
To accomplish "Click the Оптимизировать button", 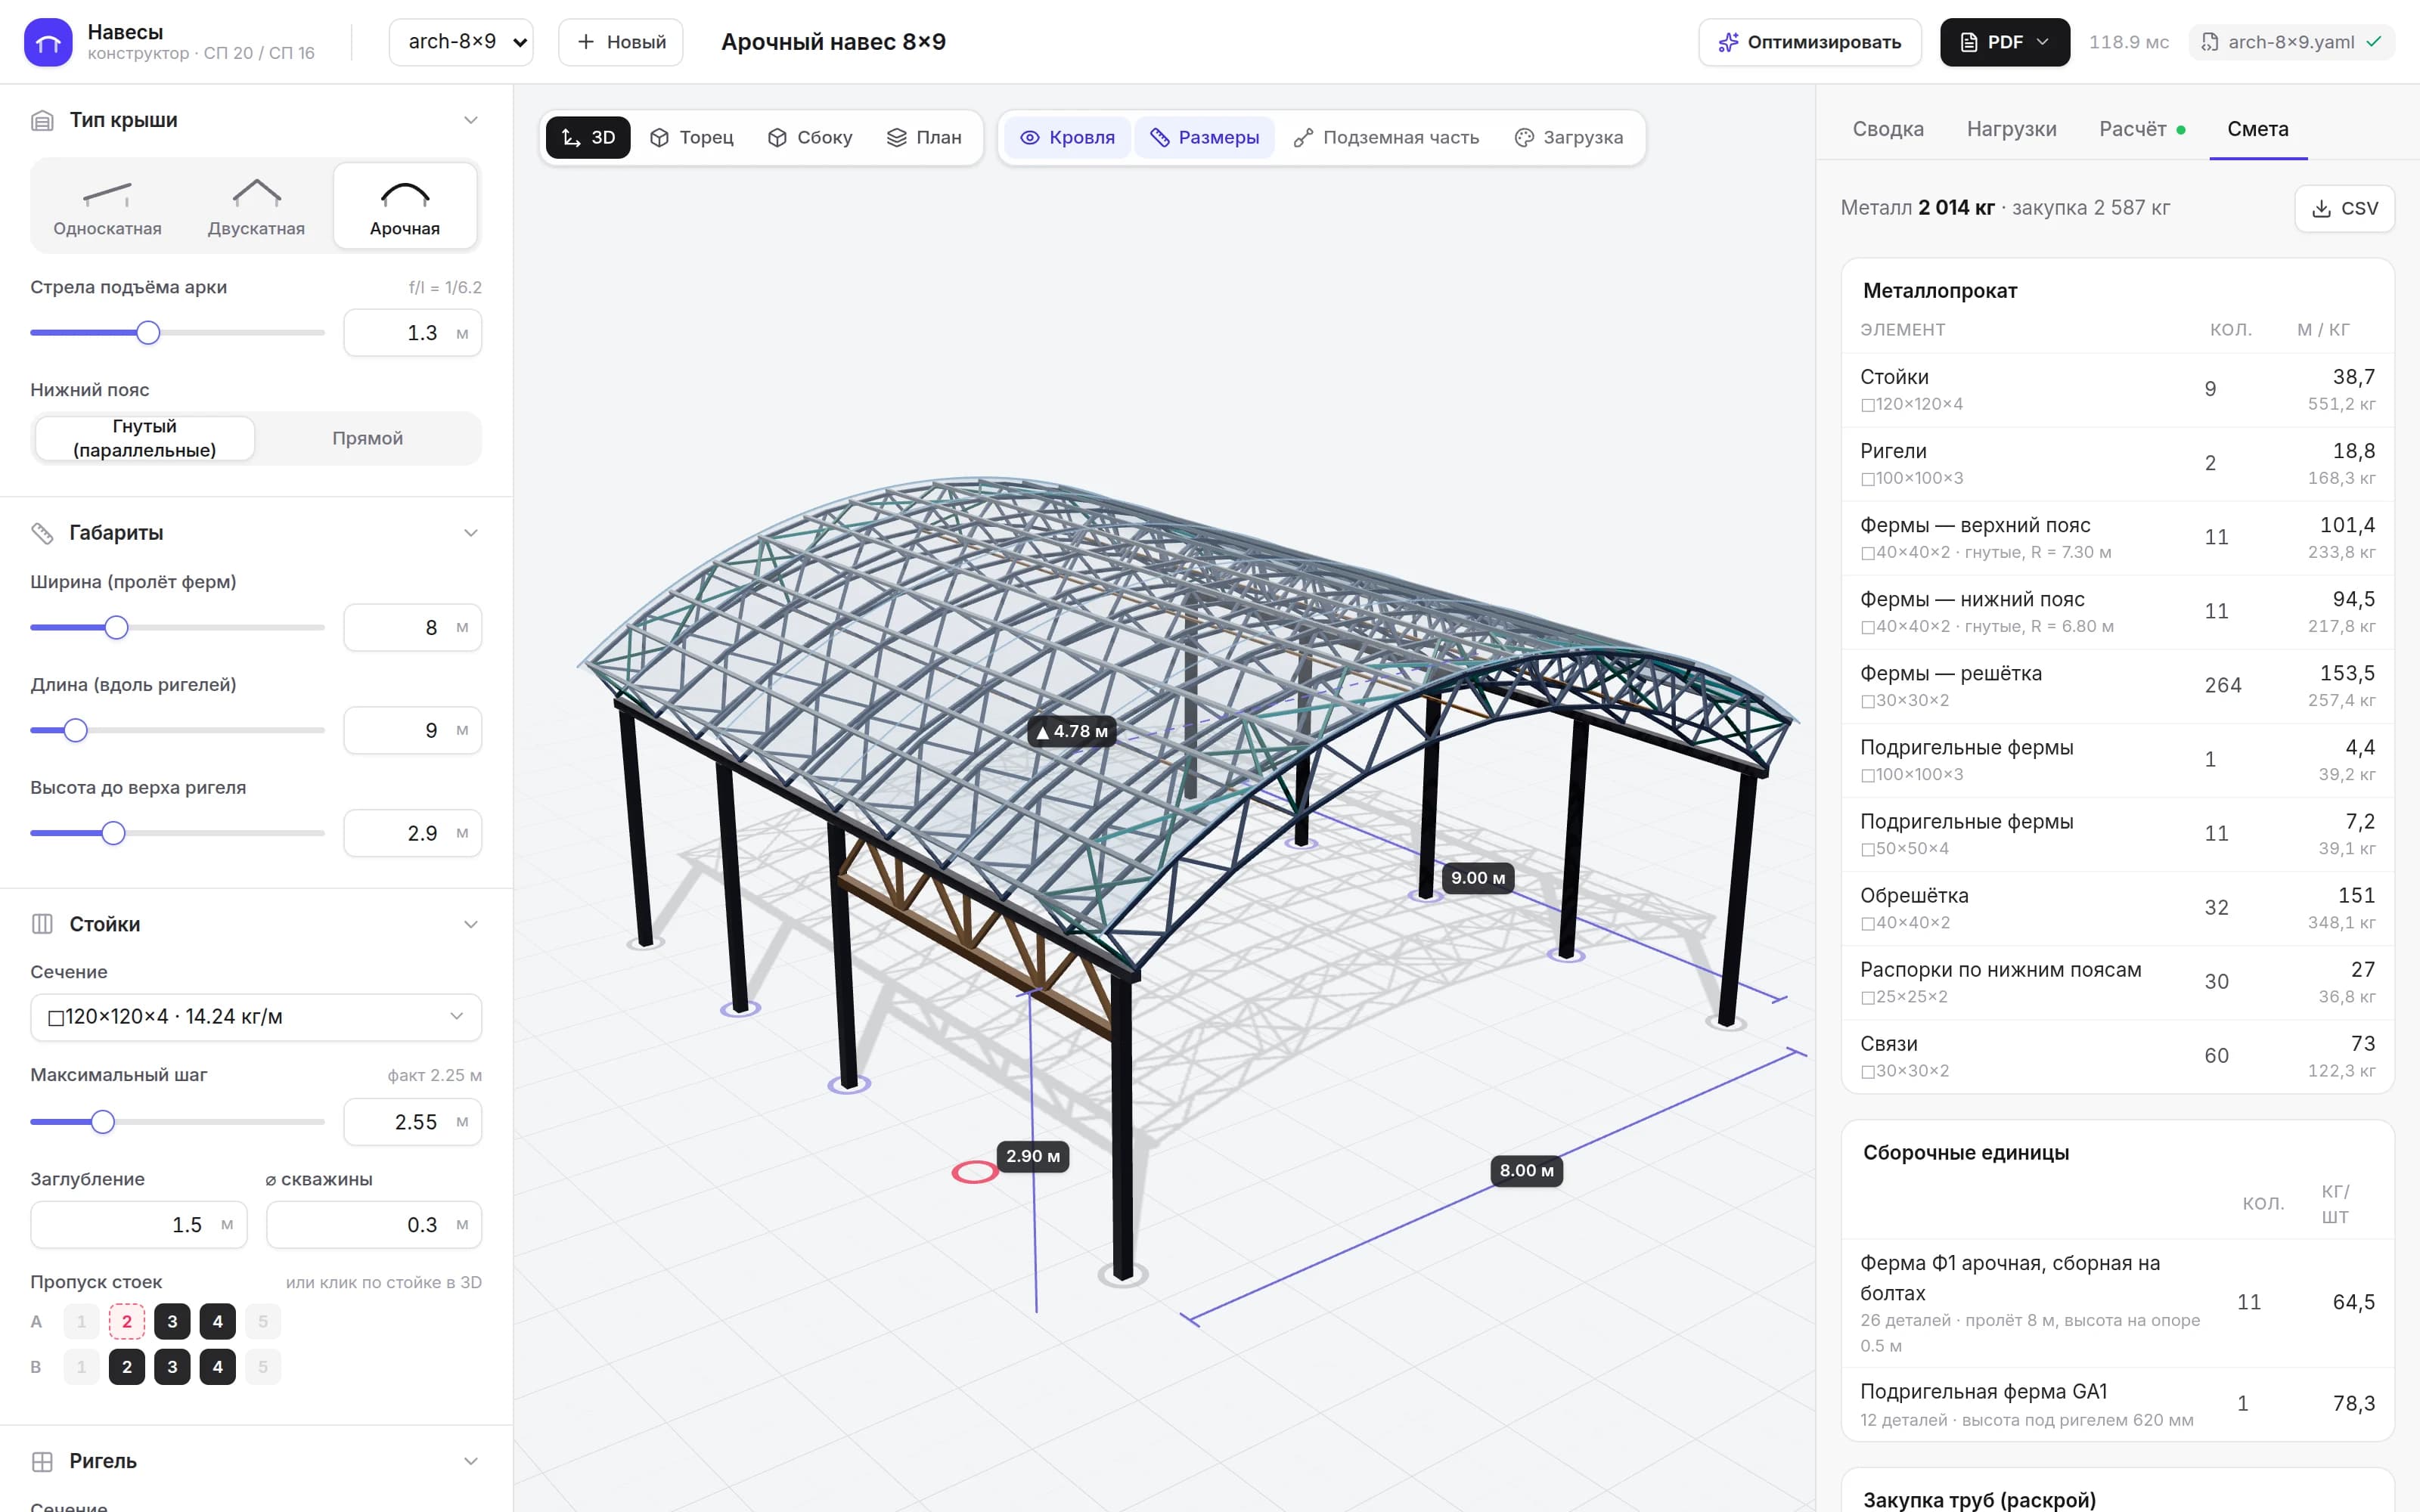I will point(1809,42).
